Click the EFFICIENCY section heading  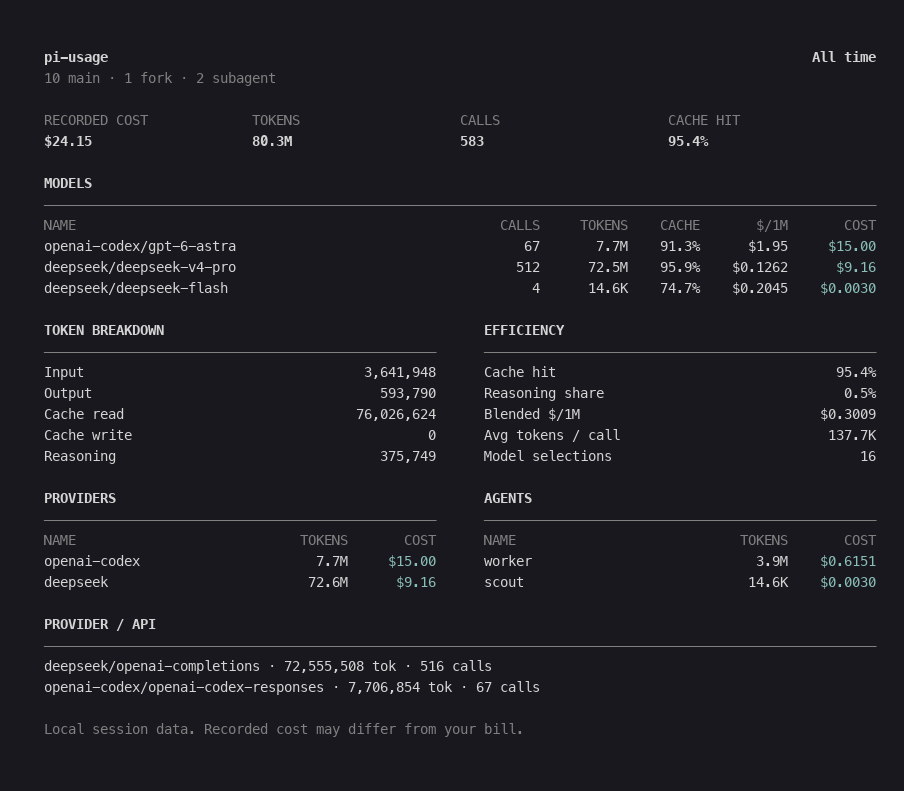524,330
